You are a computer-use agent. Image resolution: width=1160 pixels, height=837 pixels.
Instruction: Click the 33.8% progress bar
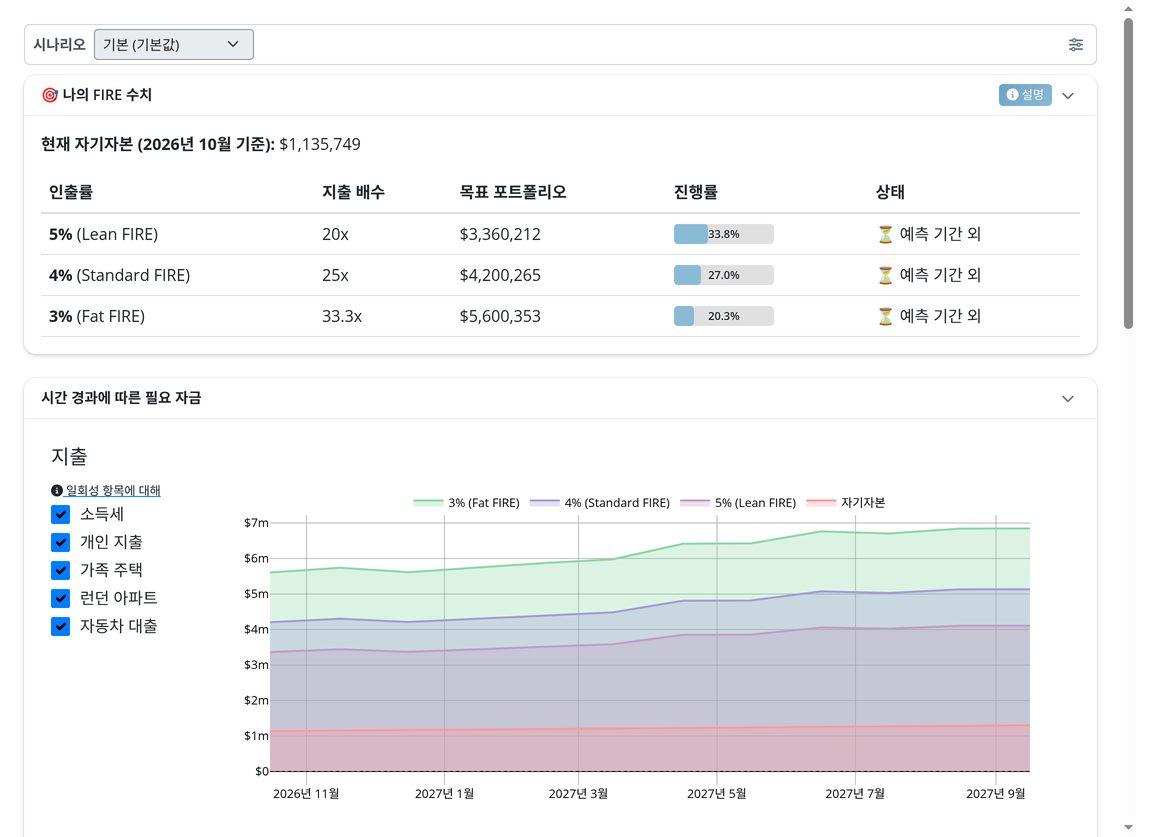click(x=724, y=234)
